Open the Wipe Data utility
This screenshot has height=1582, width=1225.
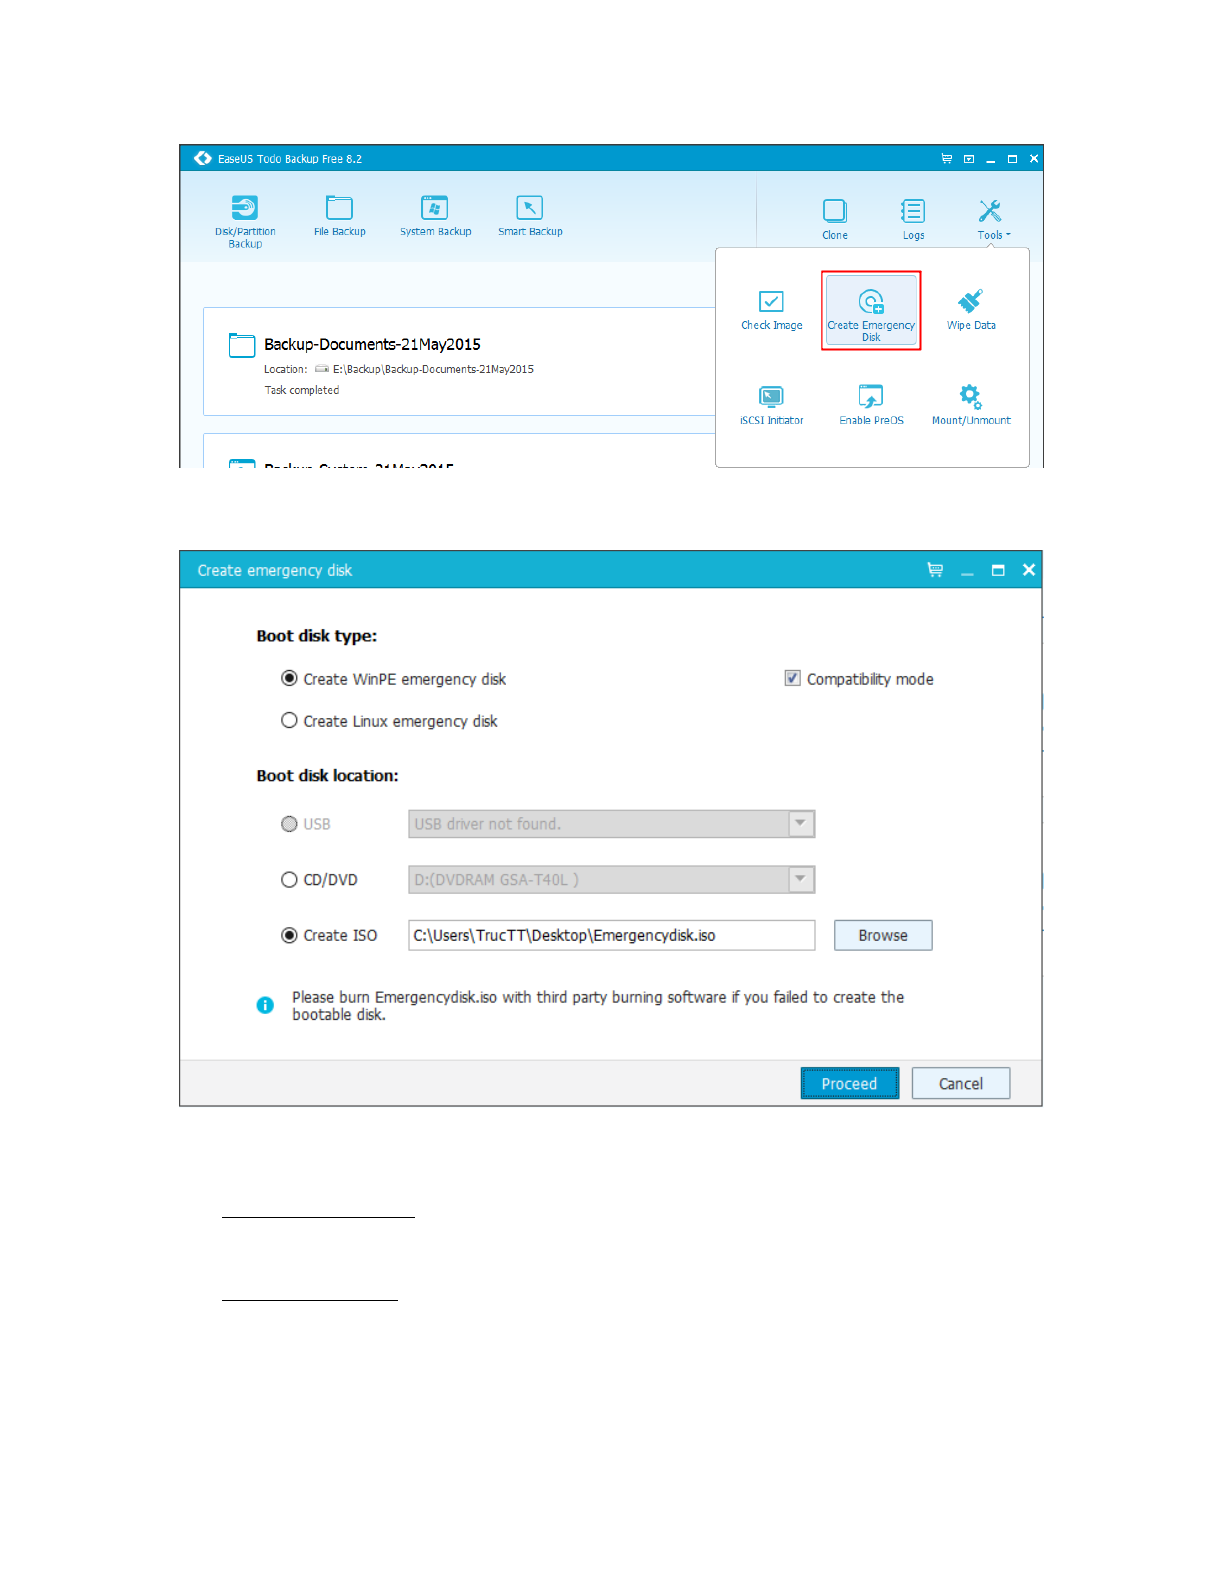click(x=970, y=309)
